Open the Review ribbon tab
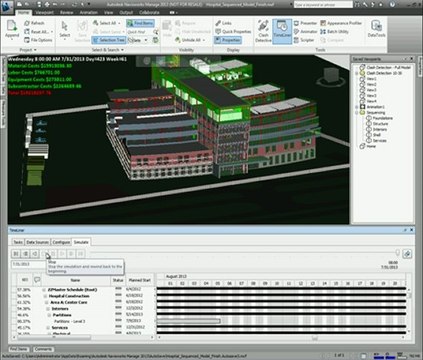The width and height of the screenshot is (423, 360). click(67, 12)
